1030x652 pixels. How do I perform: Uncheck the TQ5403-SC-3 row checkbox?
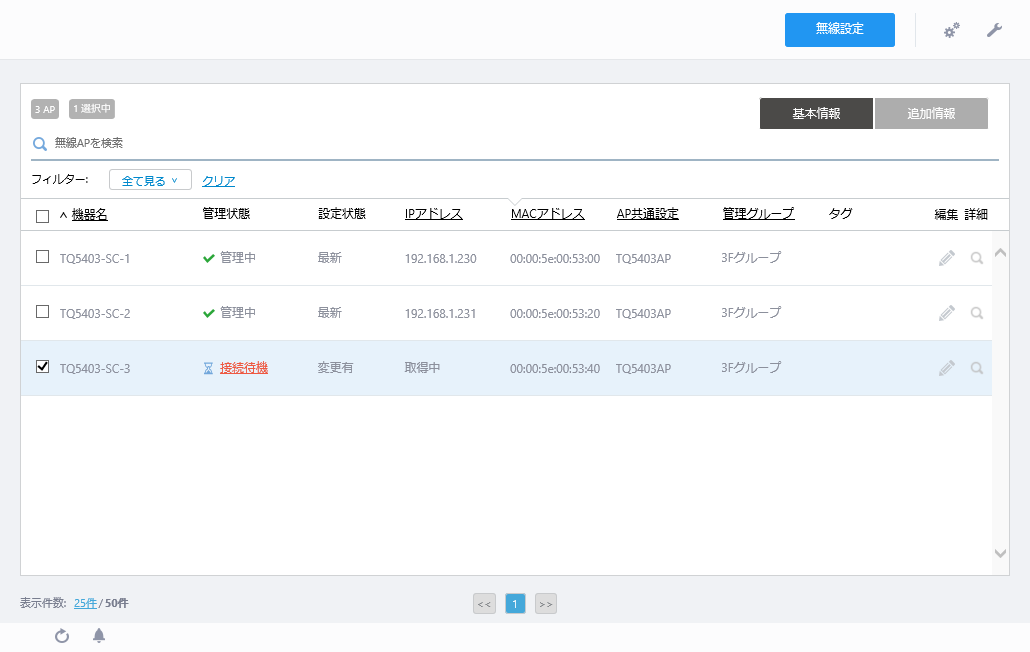point(43,366)
